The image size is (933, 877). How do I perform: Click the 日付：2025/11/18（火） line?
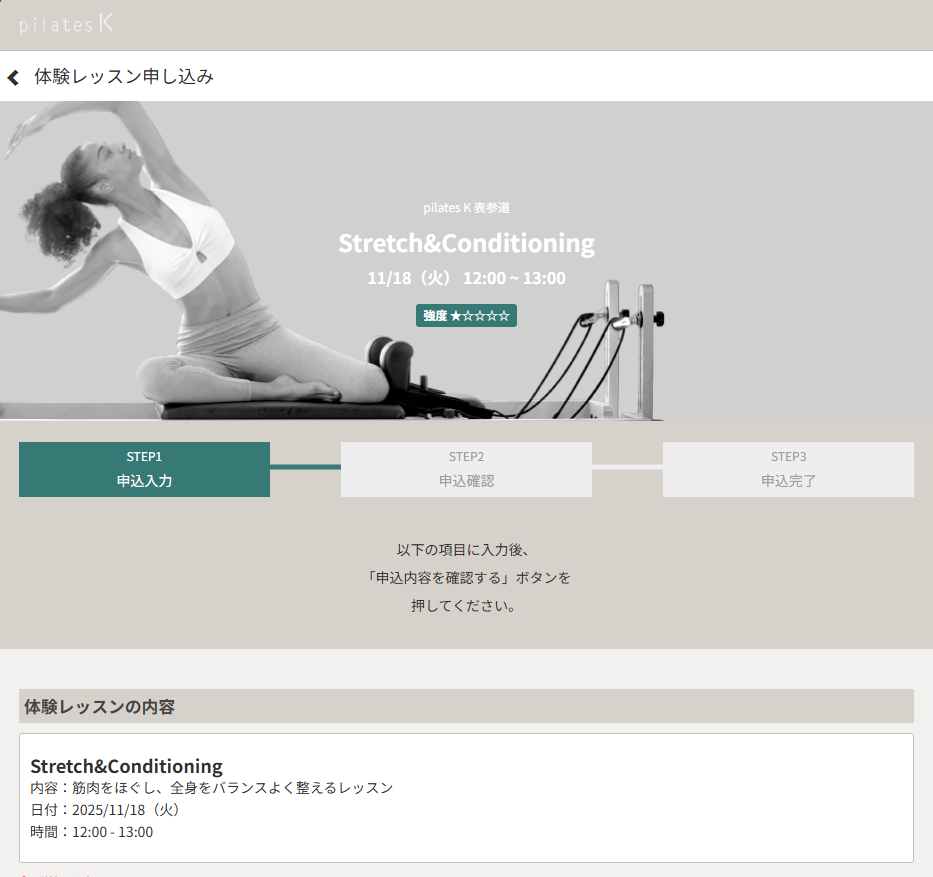(105, 810)
